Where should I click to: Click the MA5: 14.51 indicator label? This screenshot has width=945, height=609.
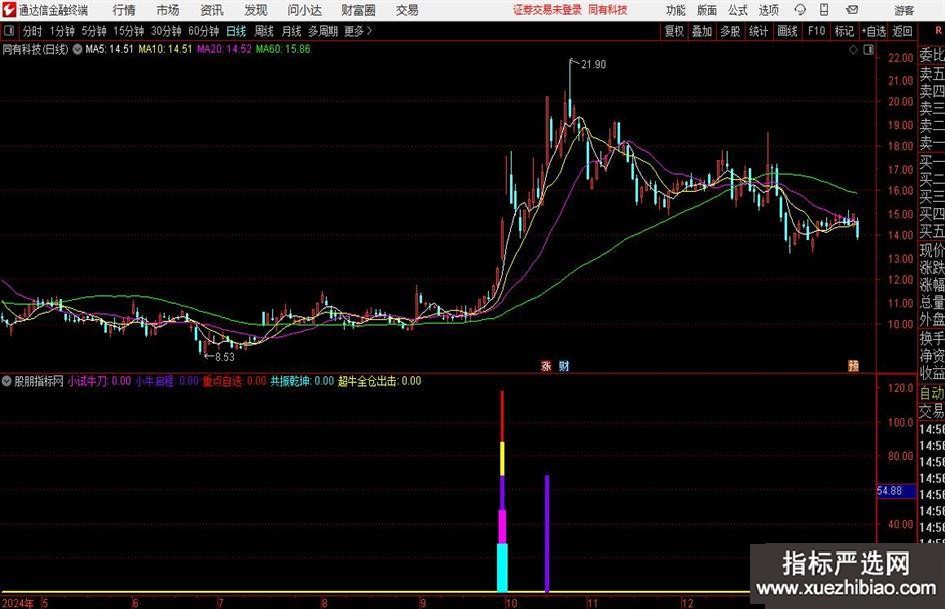[x=109, y=49]
